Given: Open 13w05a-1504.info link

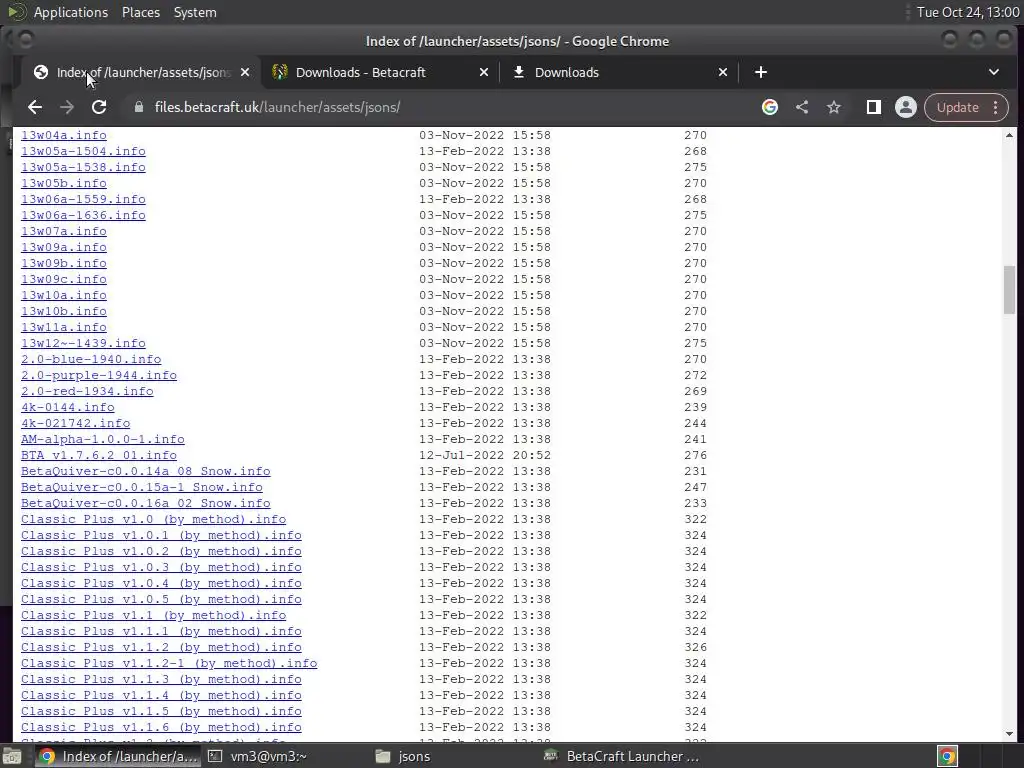Looking at the screenshot, I should (83, 152).
